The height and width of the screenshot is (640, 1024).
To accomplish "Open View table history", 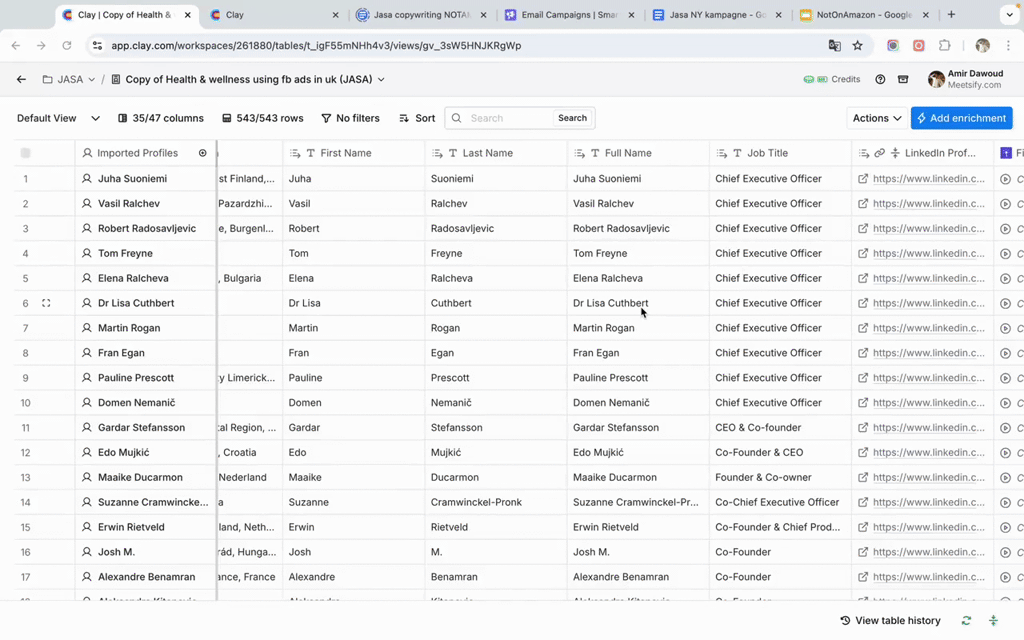I will 890,621.
